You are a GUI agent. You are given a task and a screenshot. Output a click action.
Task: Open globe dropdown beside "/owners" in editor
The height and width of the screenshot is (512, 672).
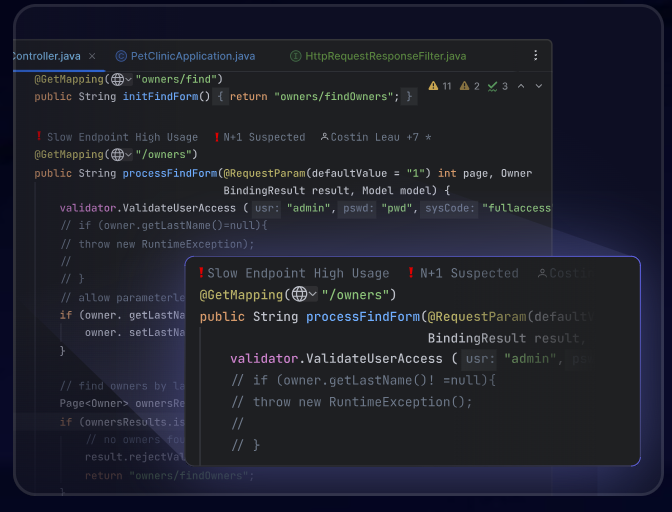pyautogui.click(x=121, y=154)
